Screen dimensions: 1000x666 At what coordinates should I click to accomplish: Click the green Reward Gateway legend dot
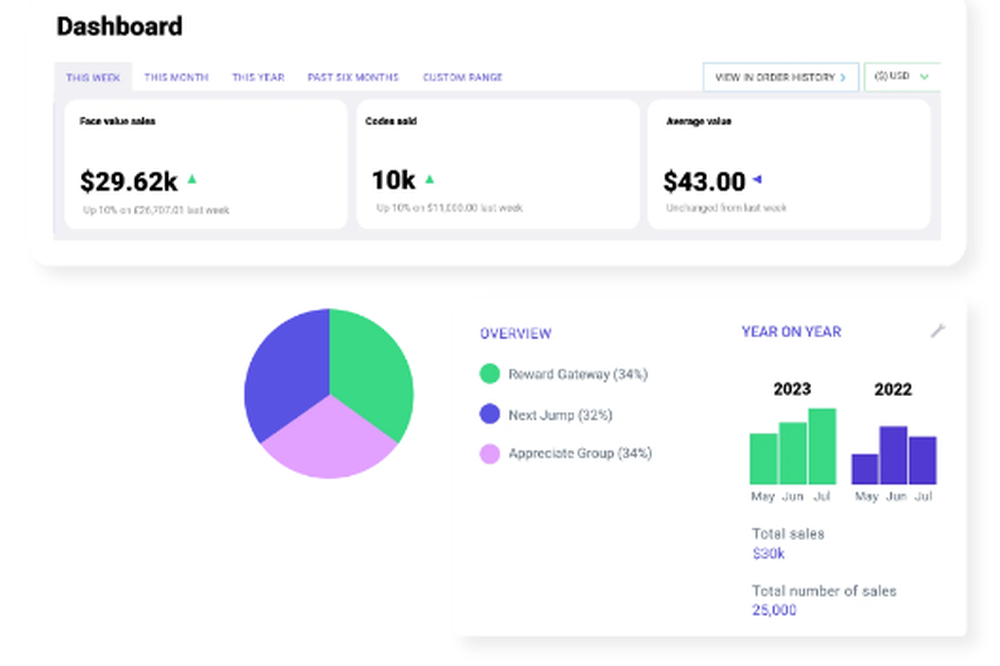coord(490,374)
